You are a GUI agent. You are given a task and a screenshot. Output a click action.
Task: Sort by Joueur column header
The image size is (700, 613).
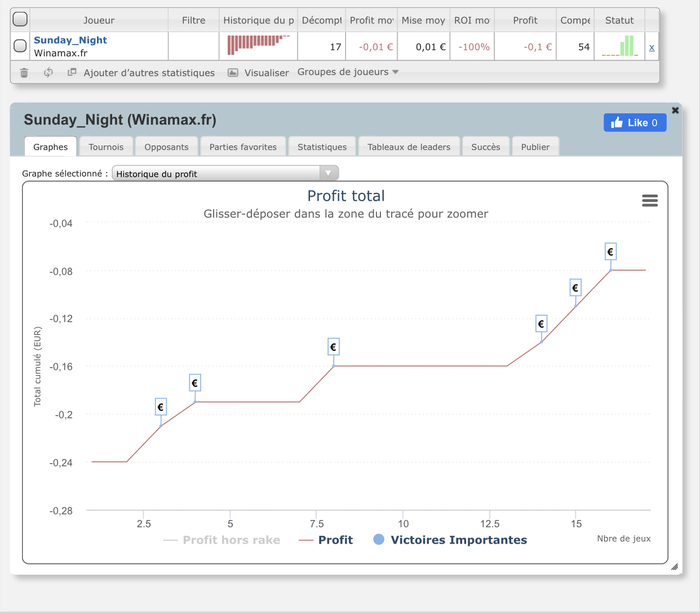tap(99, 20)
